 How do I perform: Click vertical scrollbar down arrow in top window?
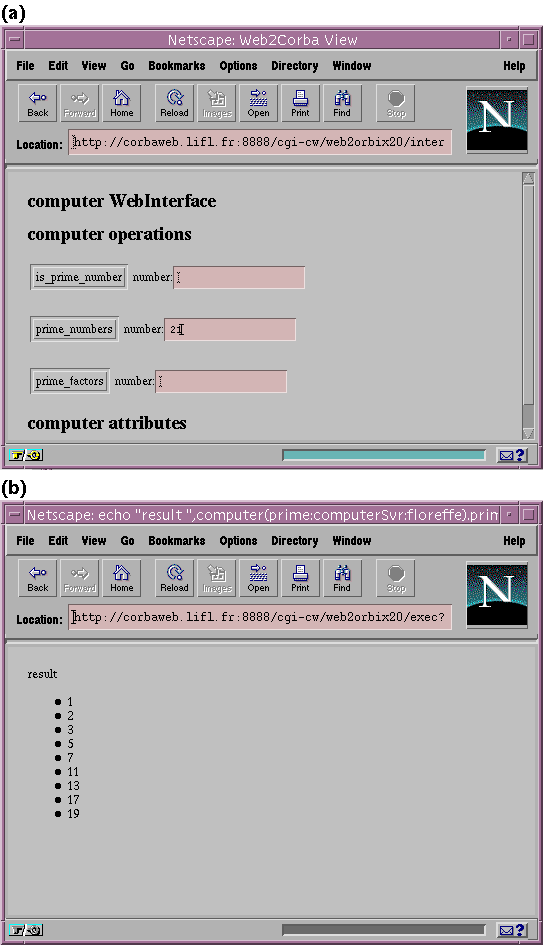point(528,433)
